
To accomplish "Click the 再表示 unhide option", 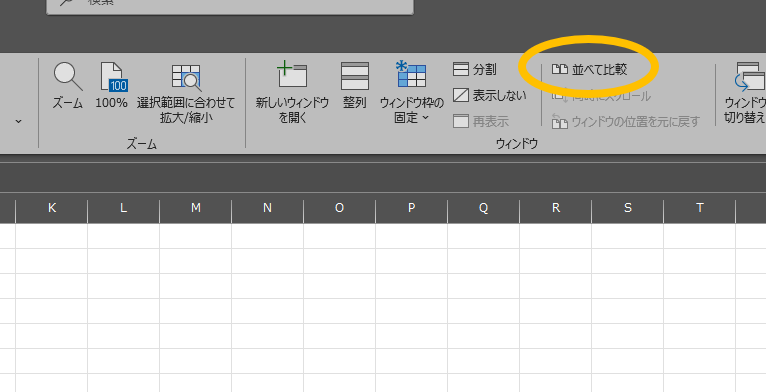I will coord(481,121).
